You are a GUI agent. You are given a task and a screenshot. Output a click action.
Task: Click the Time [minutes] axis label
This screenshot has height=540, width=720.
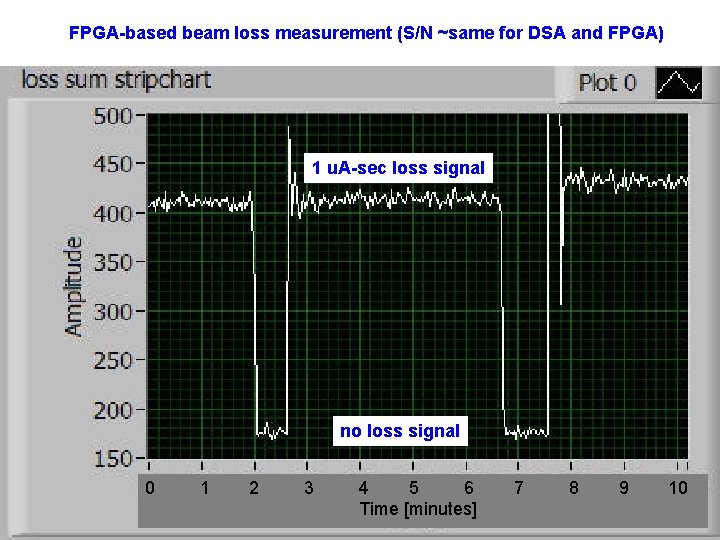click(418, 509)
